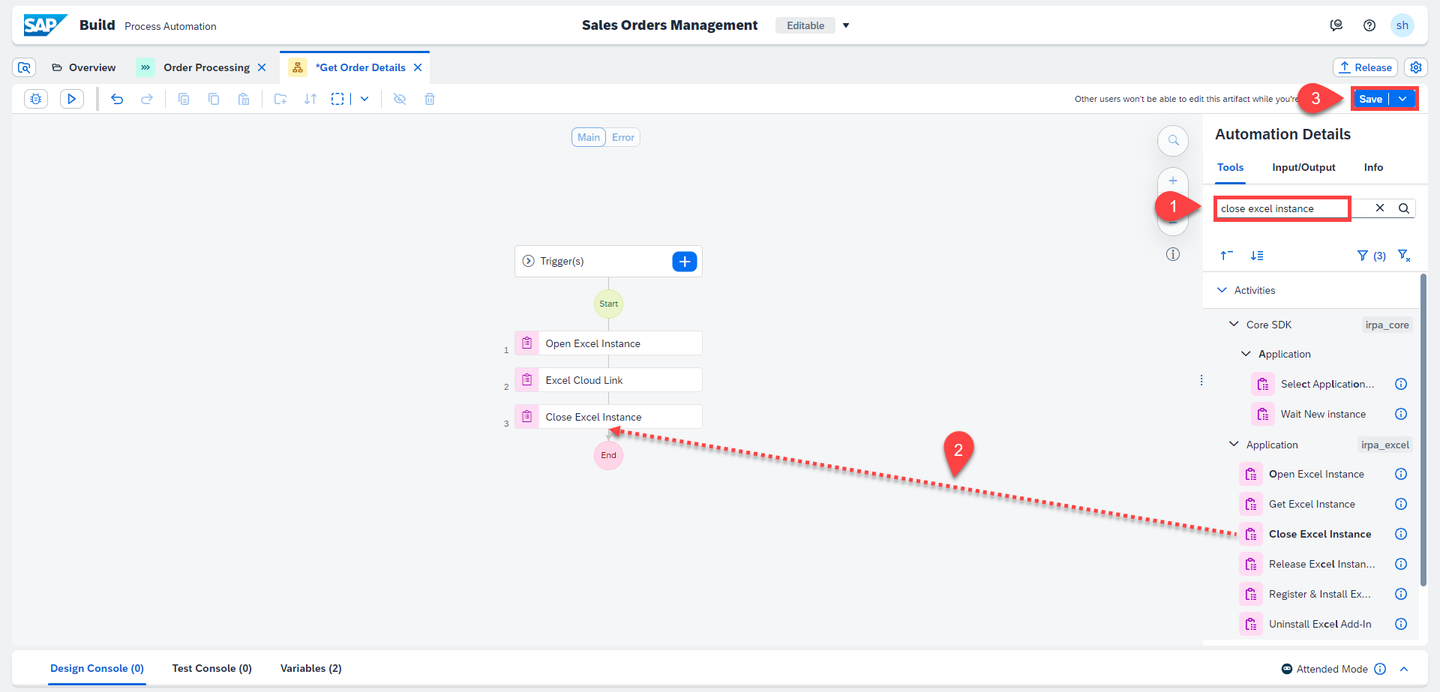Click the Release button
Screen dimensions: 1440x692
pyautogui.click(x=1365, y=67)
